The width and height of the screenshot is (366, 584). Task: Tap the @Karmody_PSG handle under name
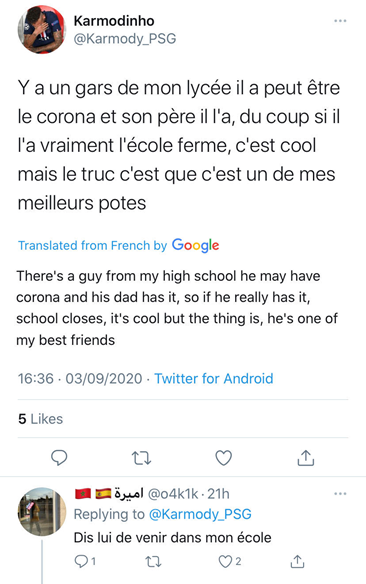click(125, 39)
